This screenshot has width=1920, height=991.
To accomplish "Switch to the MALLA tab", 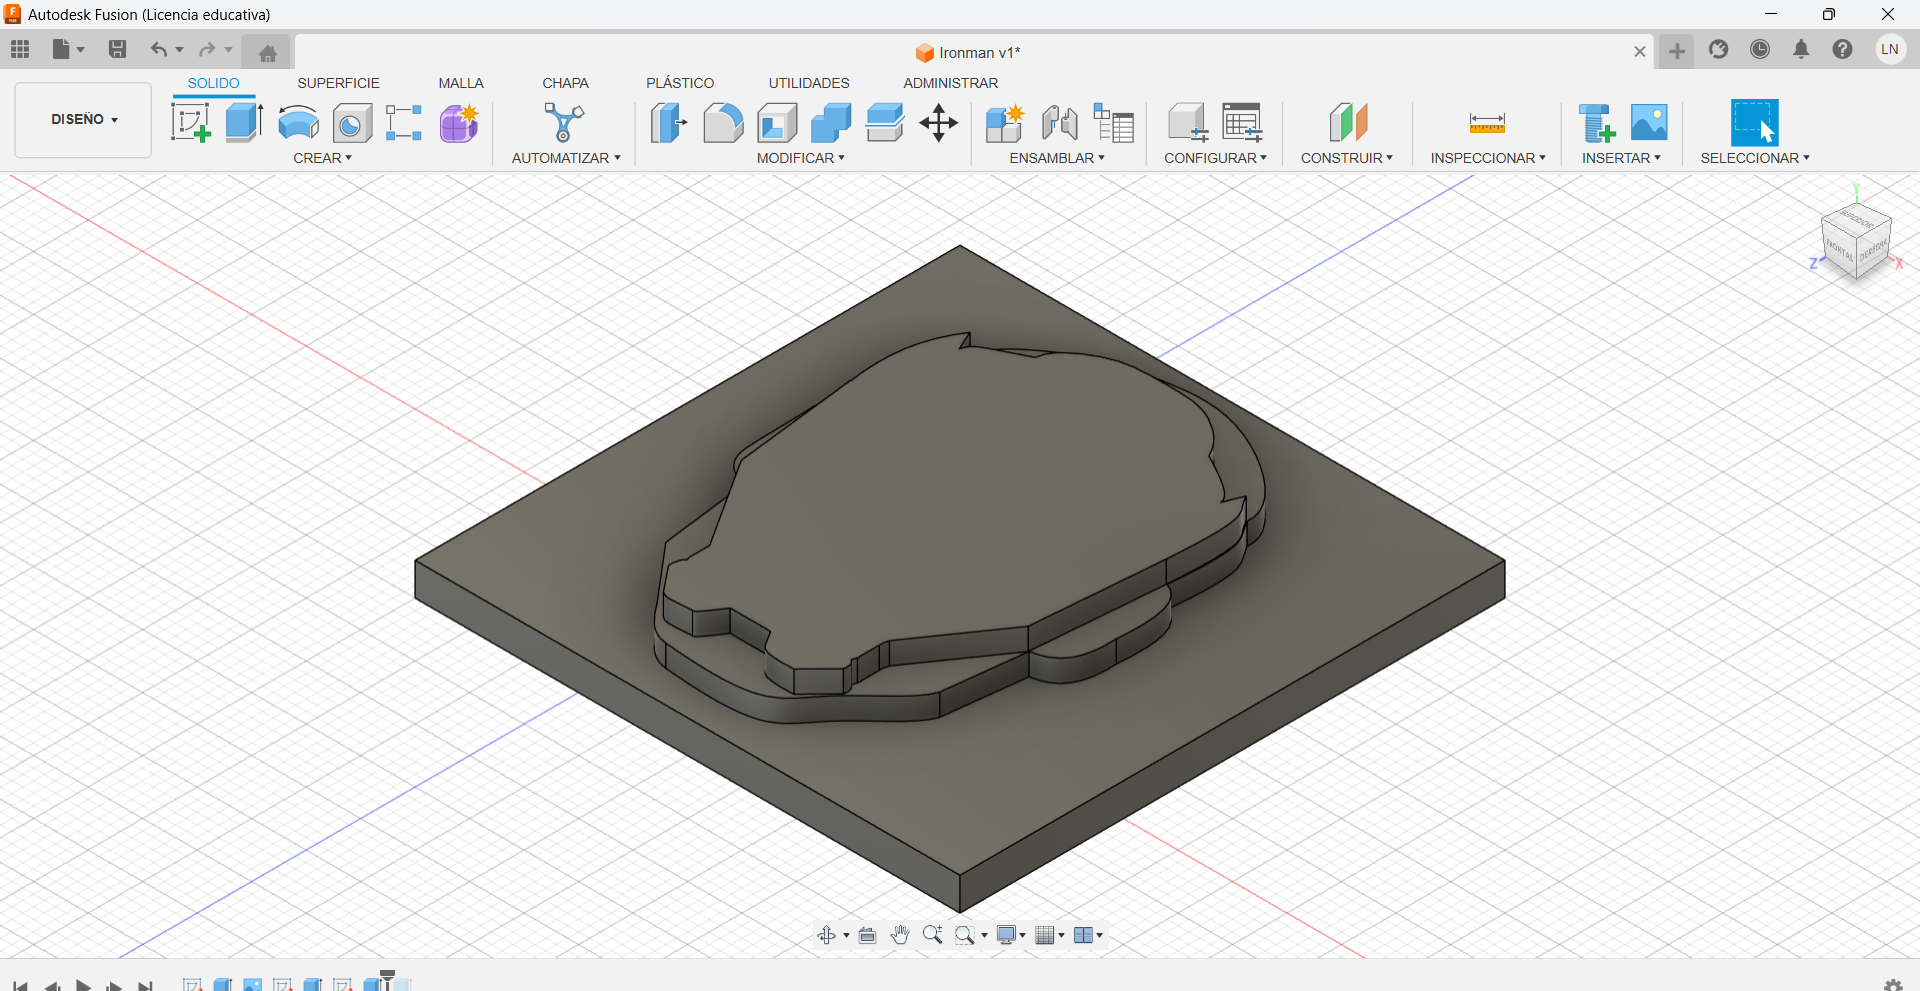I will 461,83.
